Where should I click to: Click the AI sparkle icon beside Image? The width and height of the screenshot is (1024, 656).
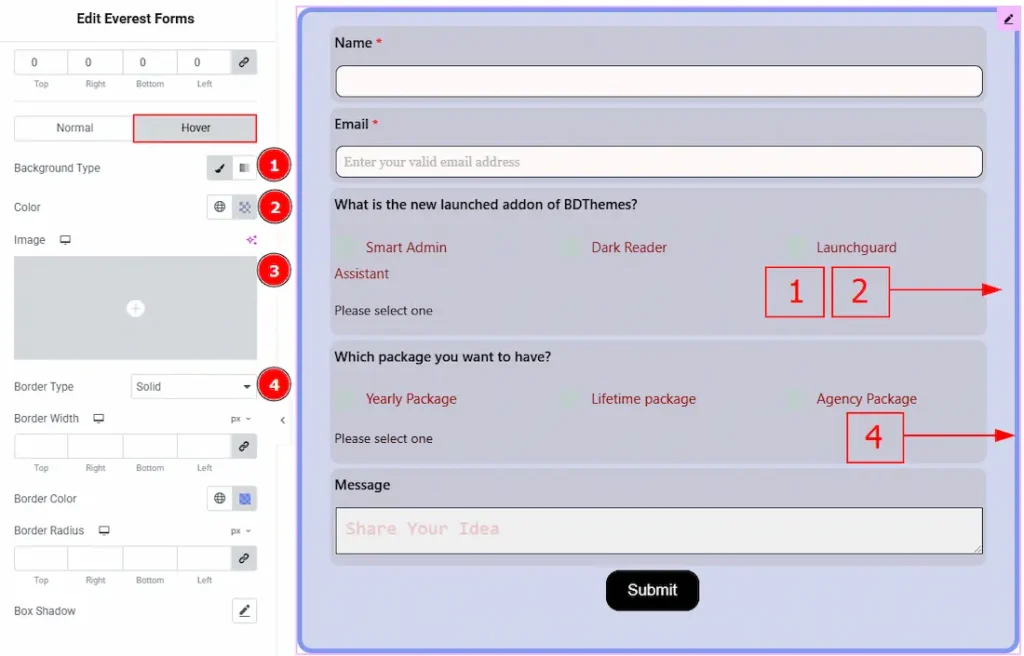click(x=251, y=240)
